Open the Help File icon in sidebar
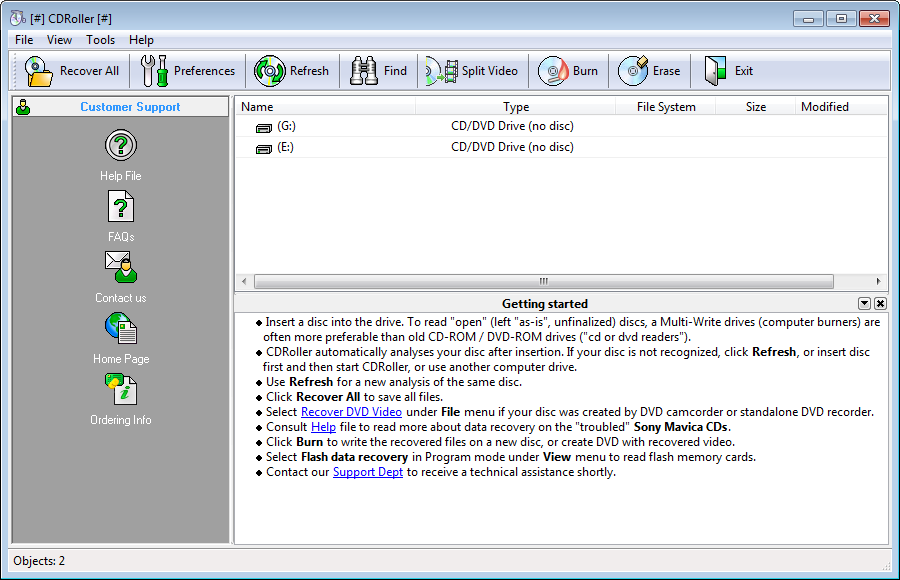Screen dimensions: 900x580 (x=121, y=145)
